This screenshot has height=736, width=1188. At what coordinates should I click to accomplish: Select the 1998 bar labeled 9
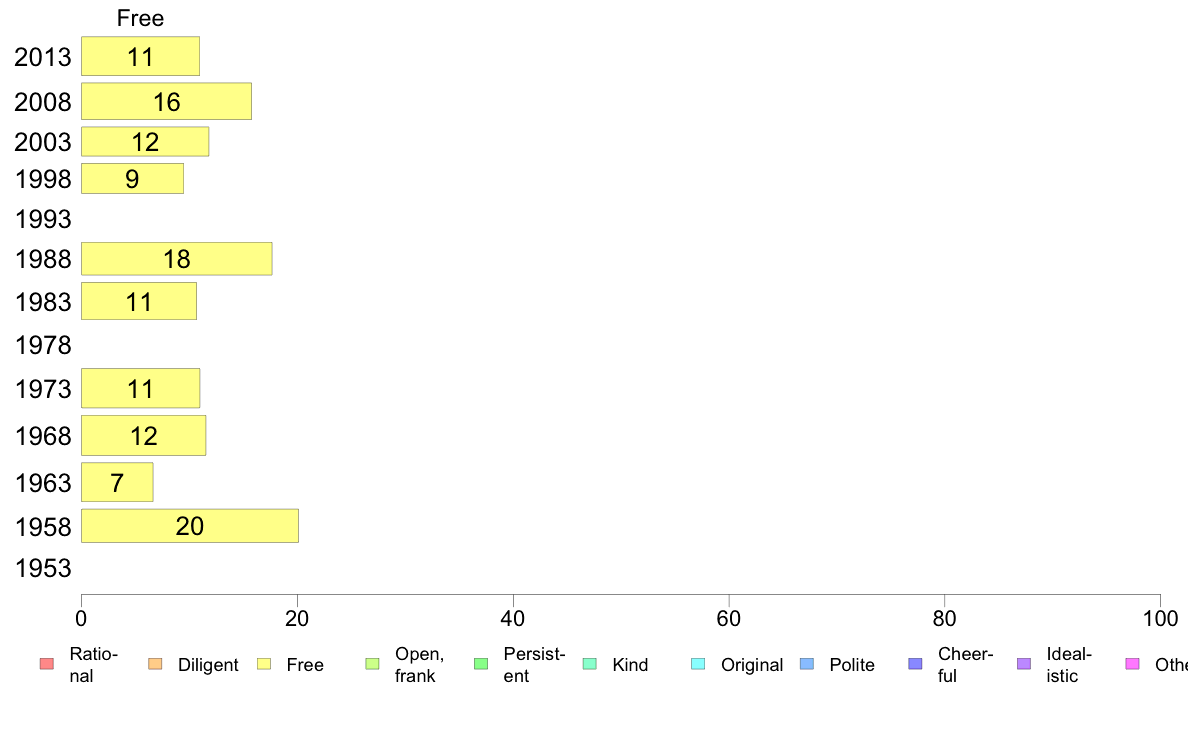tap(132, 179)
